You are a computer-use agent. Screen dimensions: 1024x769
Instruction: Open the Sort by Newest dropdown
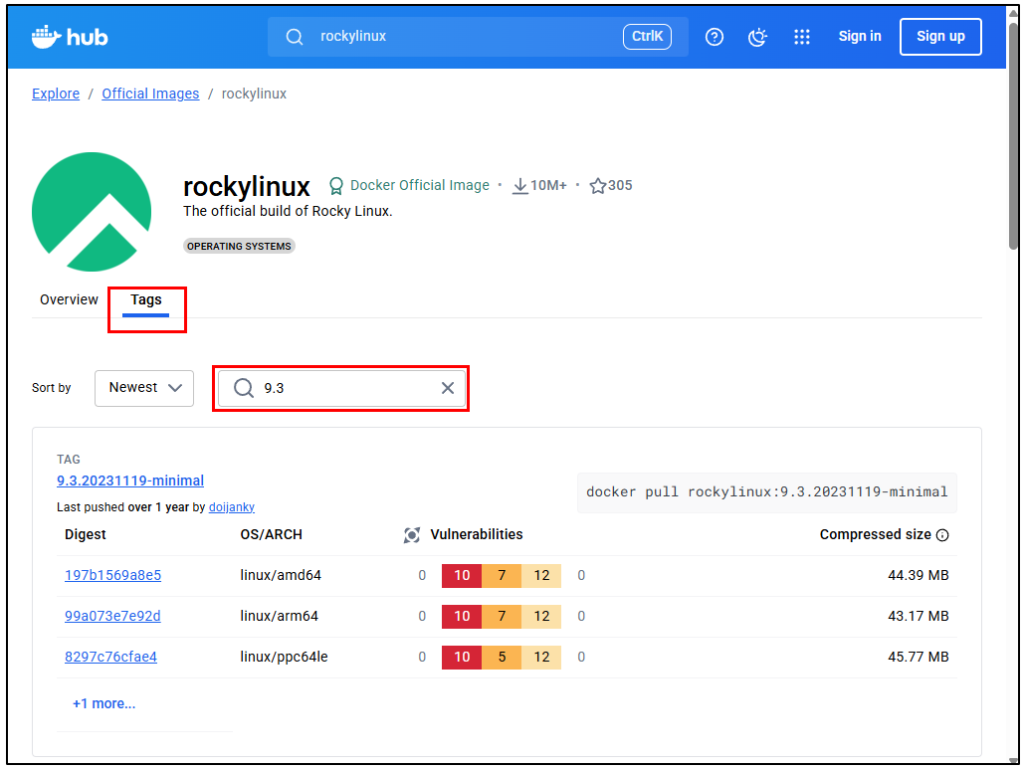144,388
